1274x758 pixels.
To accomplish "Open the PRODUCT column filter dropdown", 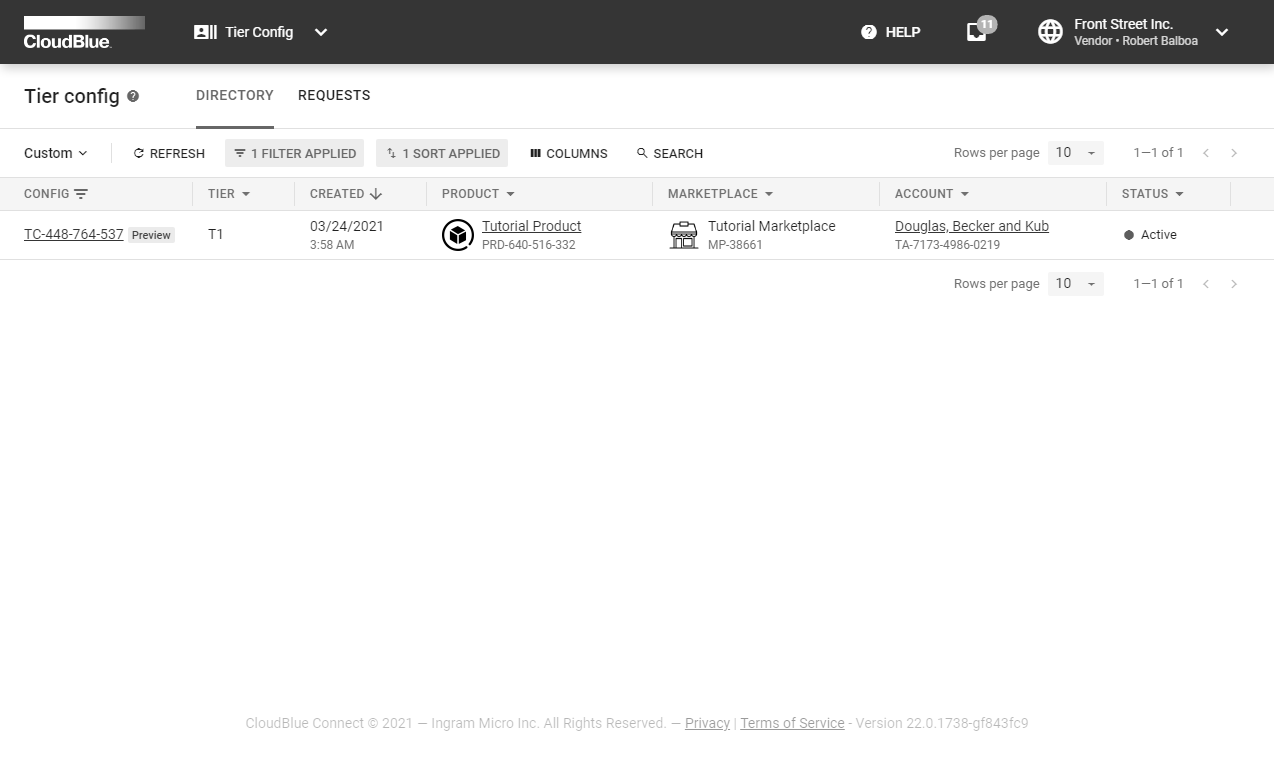I will [510, 194].
